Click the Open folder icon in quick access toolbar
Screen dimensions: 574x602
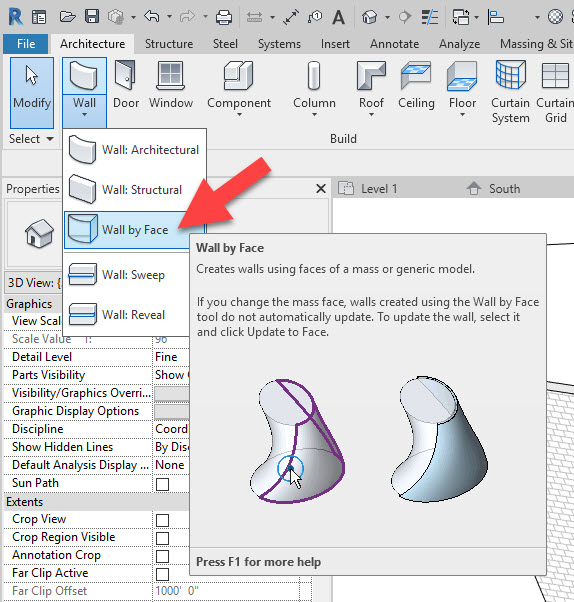point(67,17)
